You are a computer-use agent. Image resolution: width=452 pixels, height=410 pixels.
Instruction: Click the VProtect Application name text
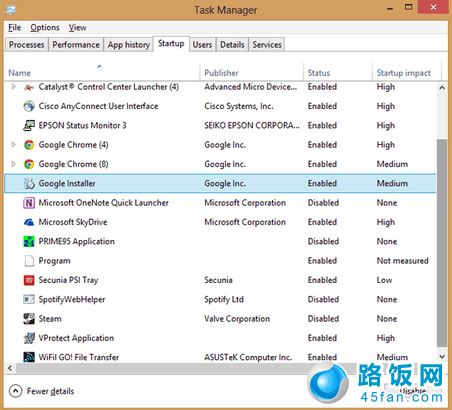[76, 338]
